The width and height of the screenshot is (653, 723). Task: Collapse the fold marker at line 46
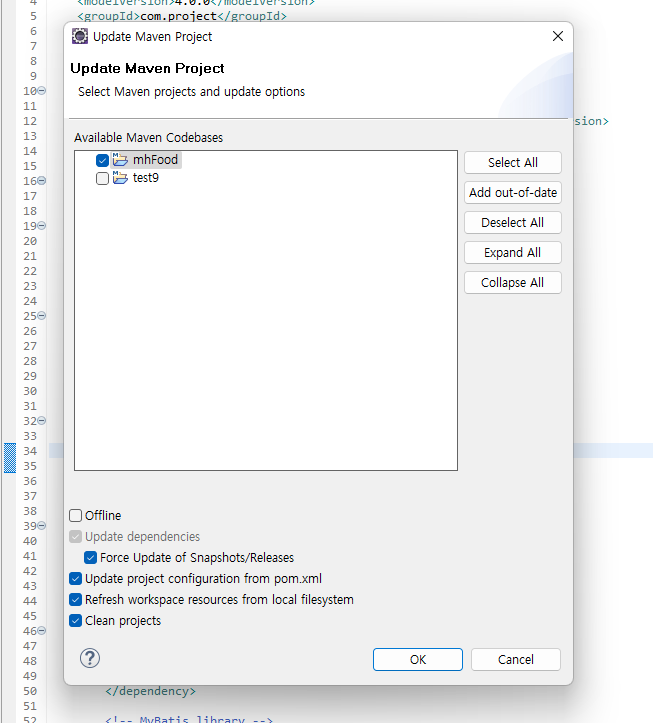tap(42, 631)
